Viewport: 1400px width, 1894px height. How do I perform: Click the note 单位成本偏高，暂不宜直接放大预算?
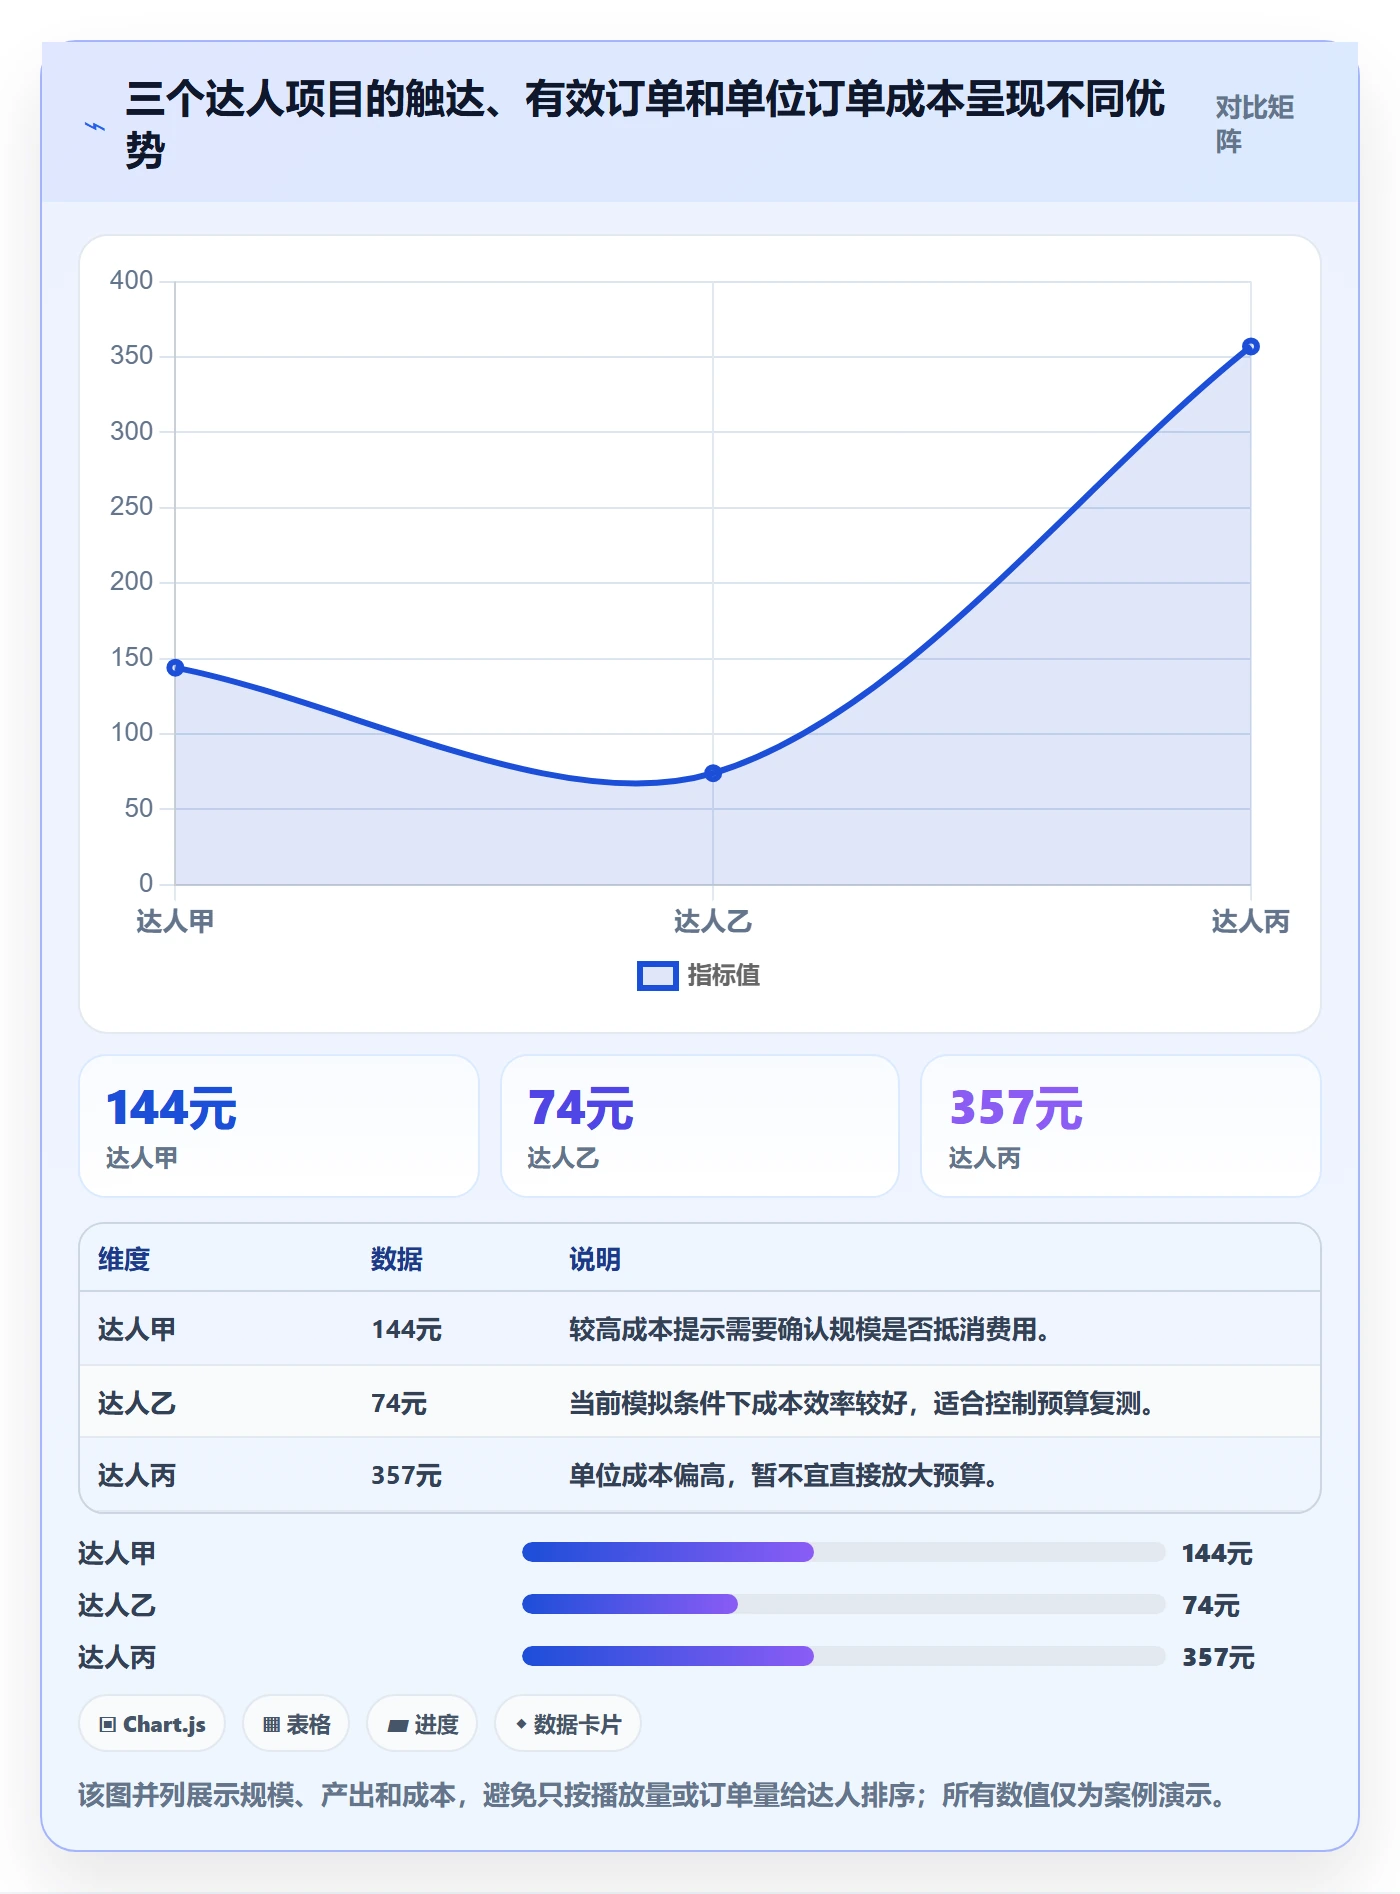click(x=784, y=1475)
